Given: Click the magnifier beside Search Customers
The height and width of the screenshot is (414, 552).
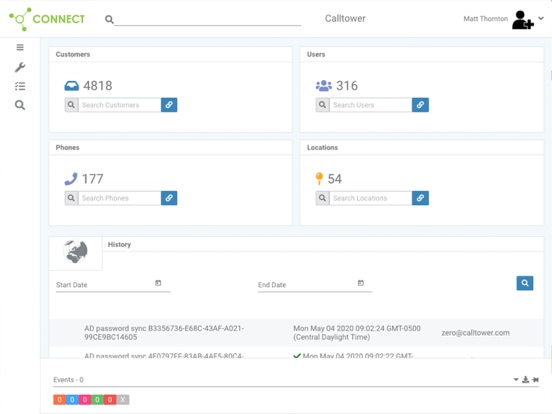Looking at the screenshot, I should (71, 105).
